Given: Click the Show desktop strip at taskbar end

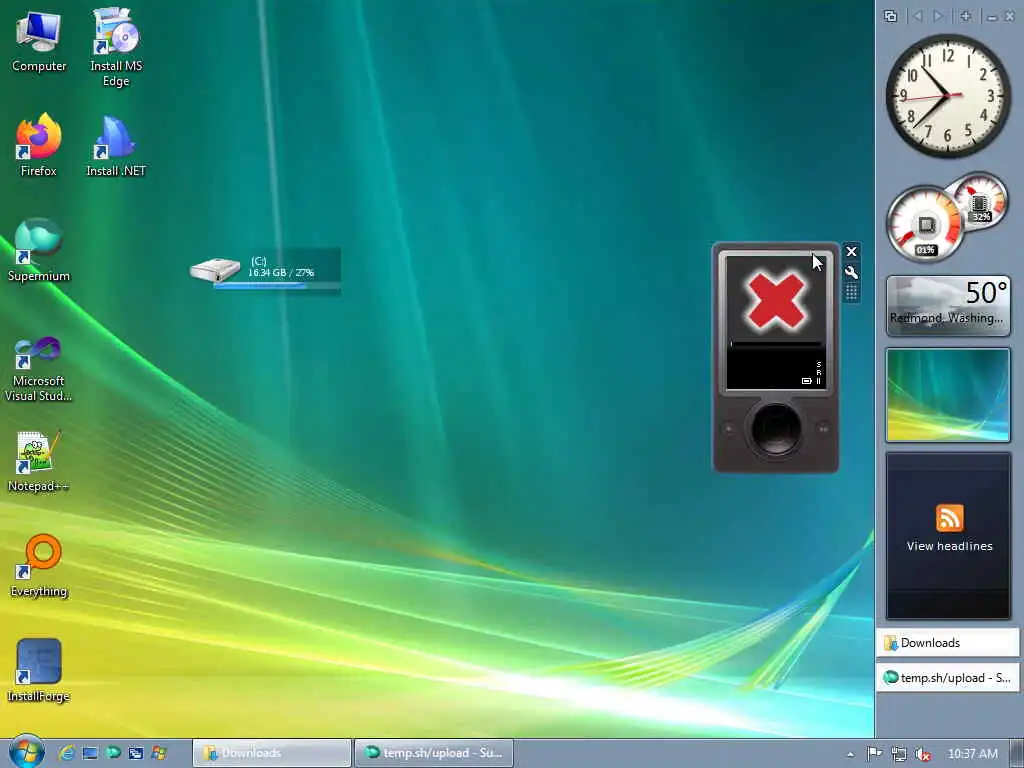Looking at the screenshot, I should (x=1017, y=753).
